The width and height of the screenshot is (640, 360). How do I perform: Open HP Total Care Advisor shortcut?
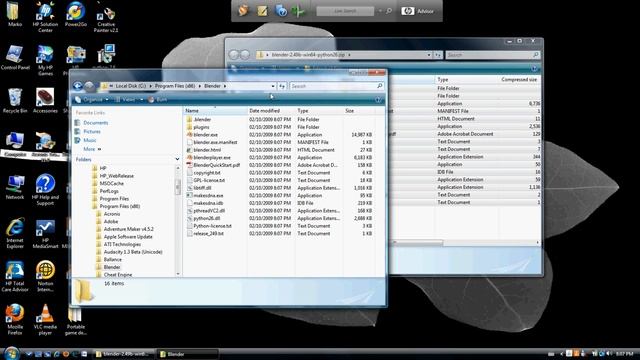pos(15,276)
